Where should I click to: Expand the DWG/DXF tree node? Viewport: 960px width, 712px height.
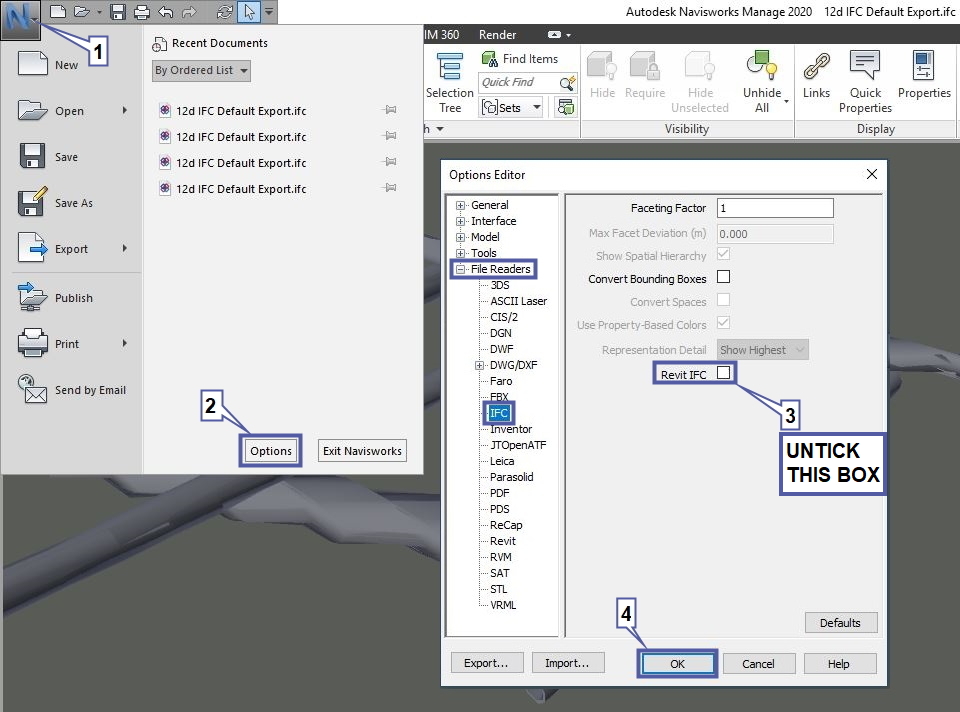pos(480,365)
